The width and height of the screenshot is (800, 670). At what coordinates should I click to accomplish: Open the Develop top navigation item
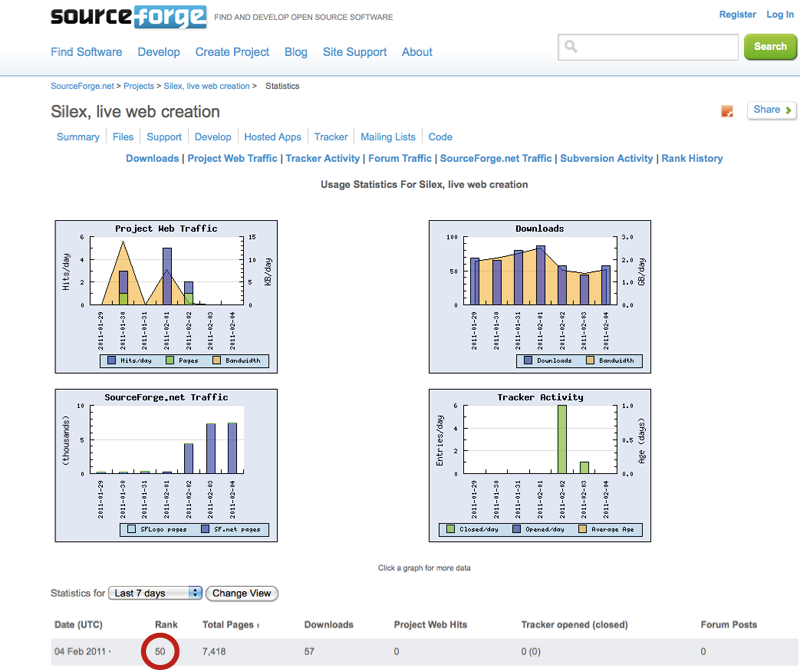(x=159, y=52)
